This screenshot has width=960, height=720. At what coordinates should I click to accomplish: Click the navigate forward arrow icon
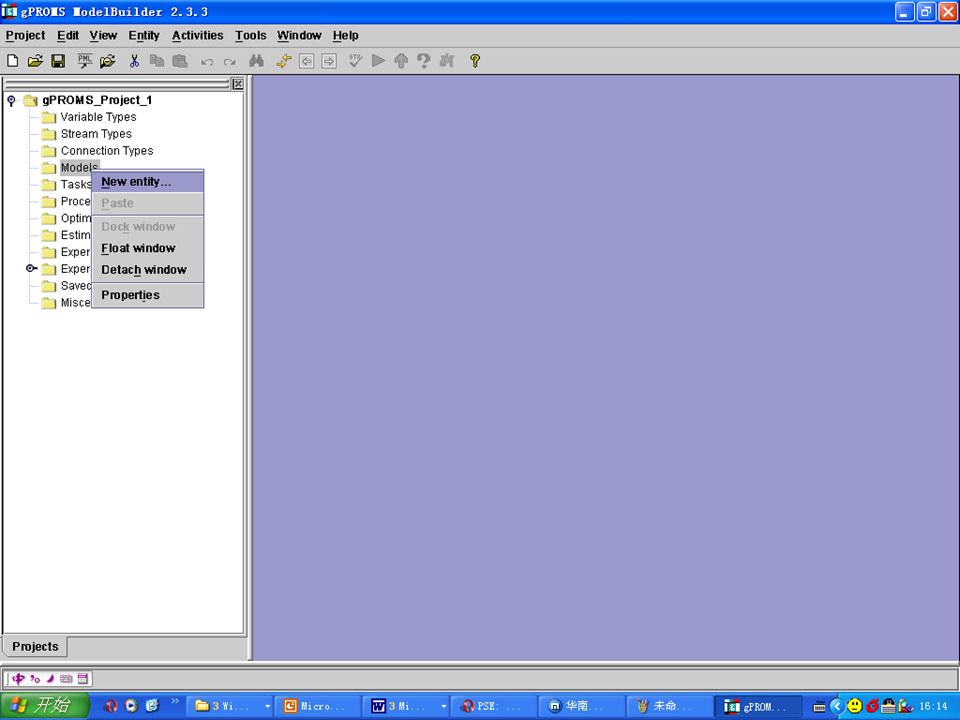point(329,61)
